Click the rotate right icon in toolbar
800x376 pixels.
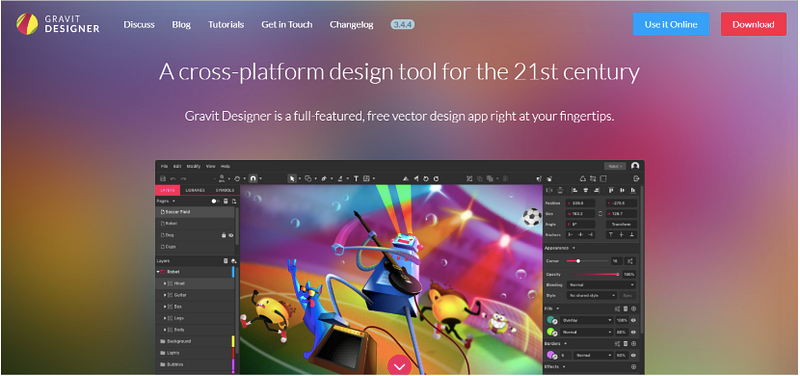436,179
